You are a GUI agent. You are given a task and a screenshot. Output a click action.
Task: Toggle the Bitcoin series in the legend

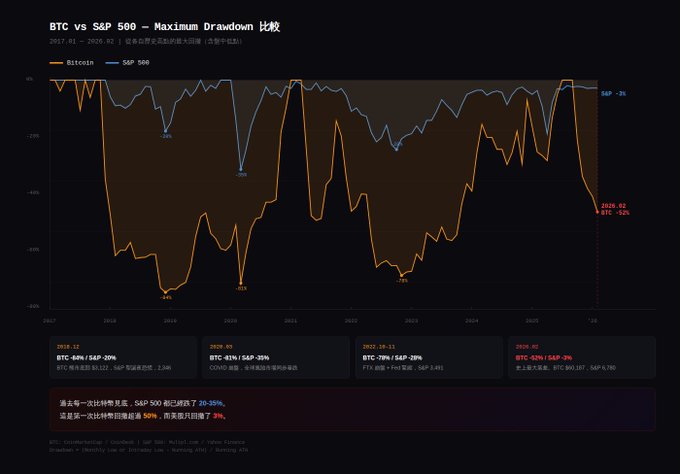[80, 62]
